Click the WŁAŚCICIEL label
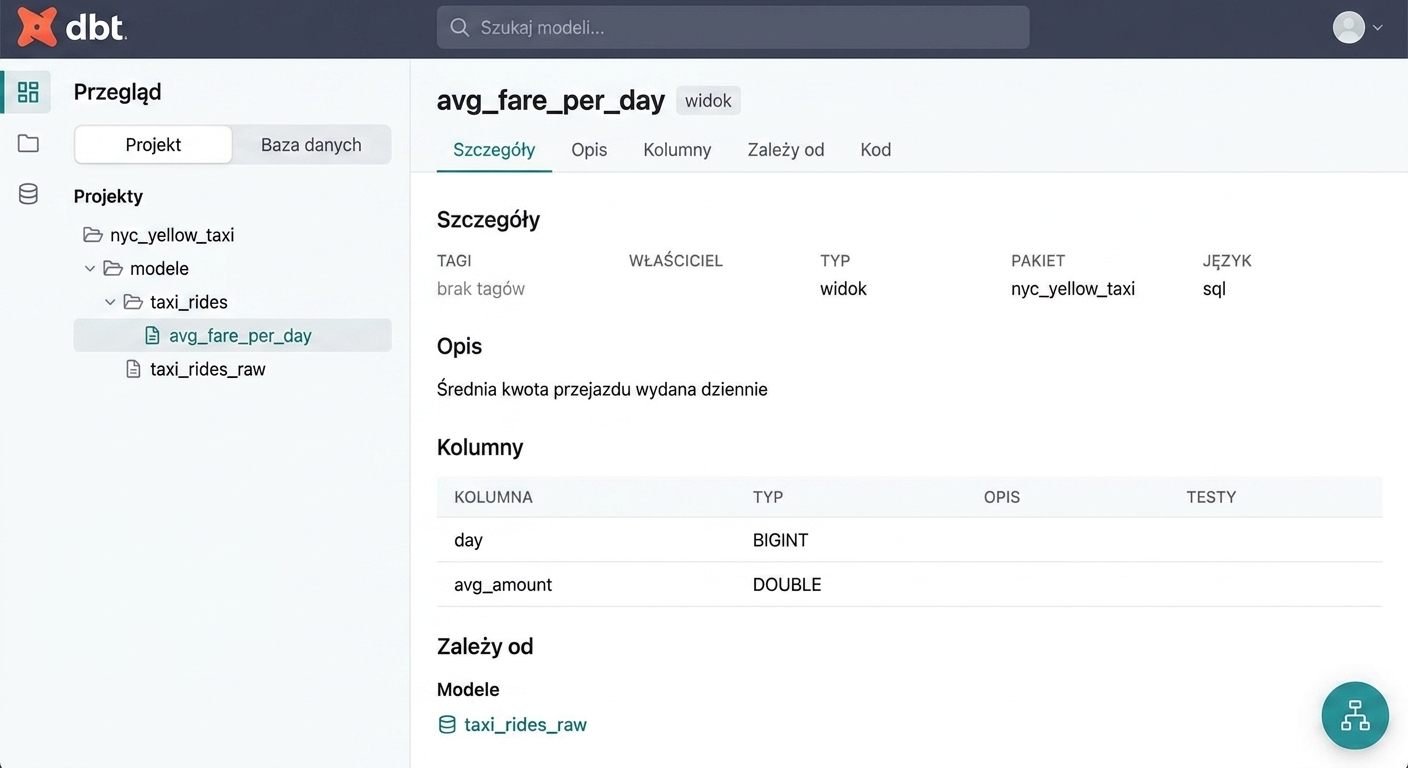Image resolution: width=1408 pixels, height=768 pixels. tap(676, 261)
